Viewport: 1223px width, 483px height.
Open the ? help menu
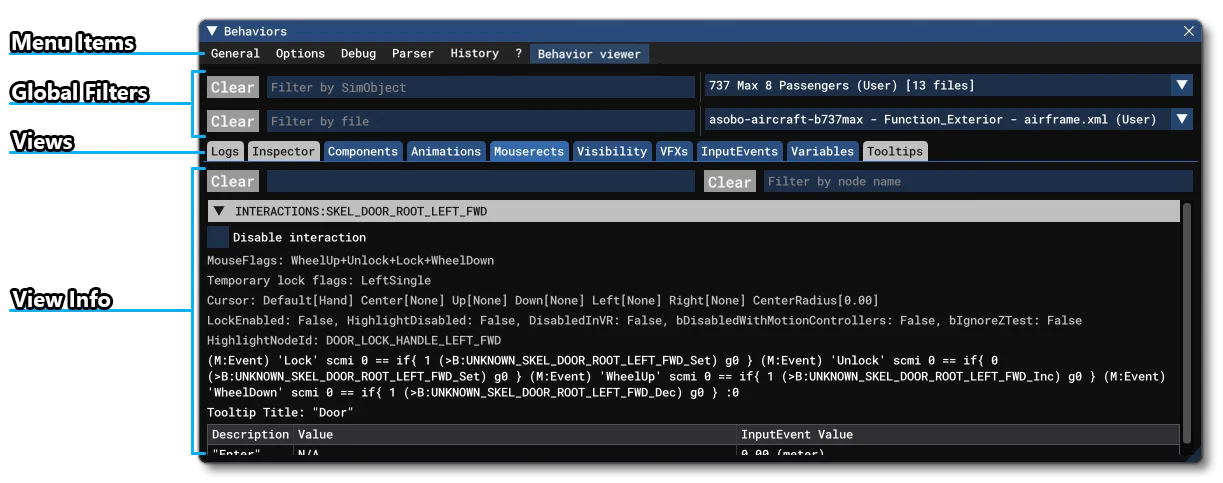518,54
